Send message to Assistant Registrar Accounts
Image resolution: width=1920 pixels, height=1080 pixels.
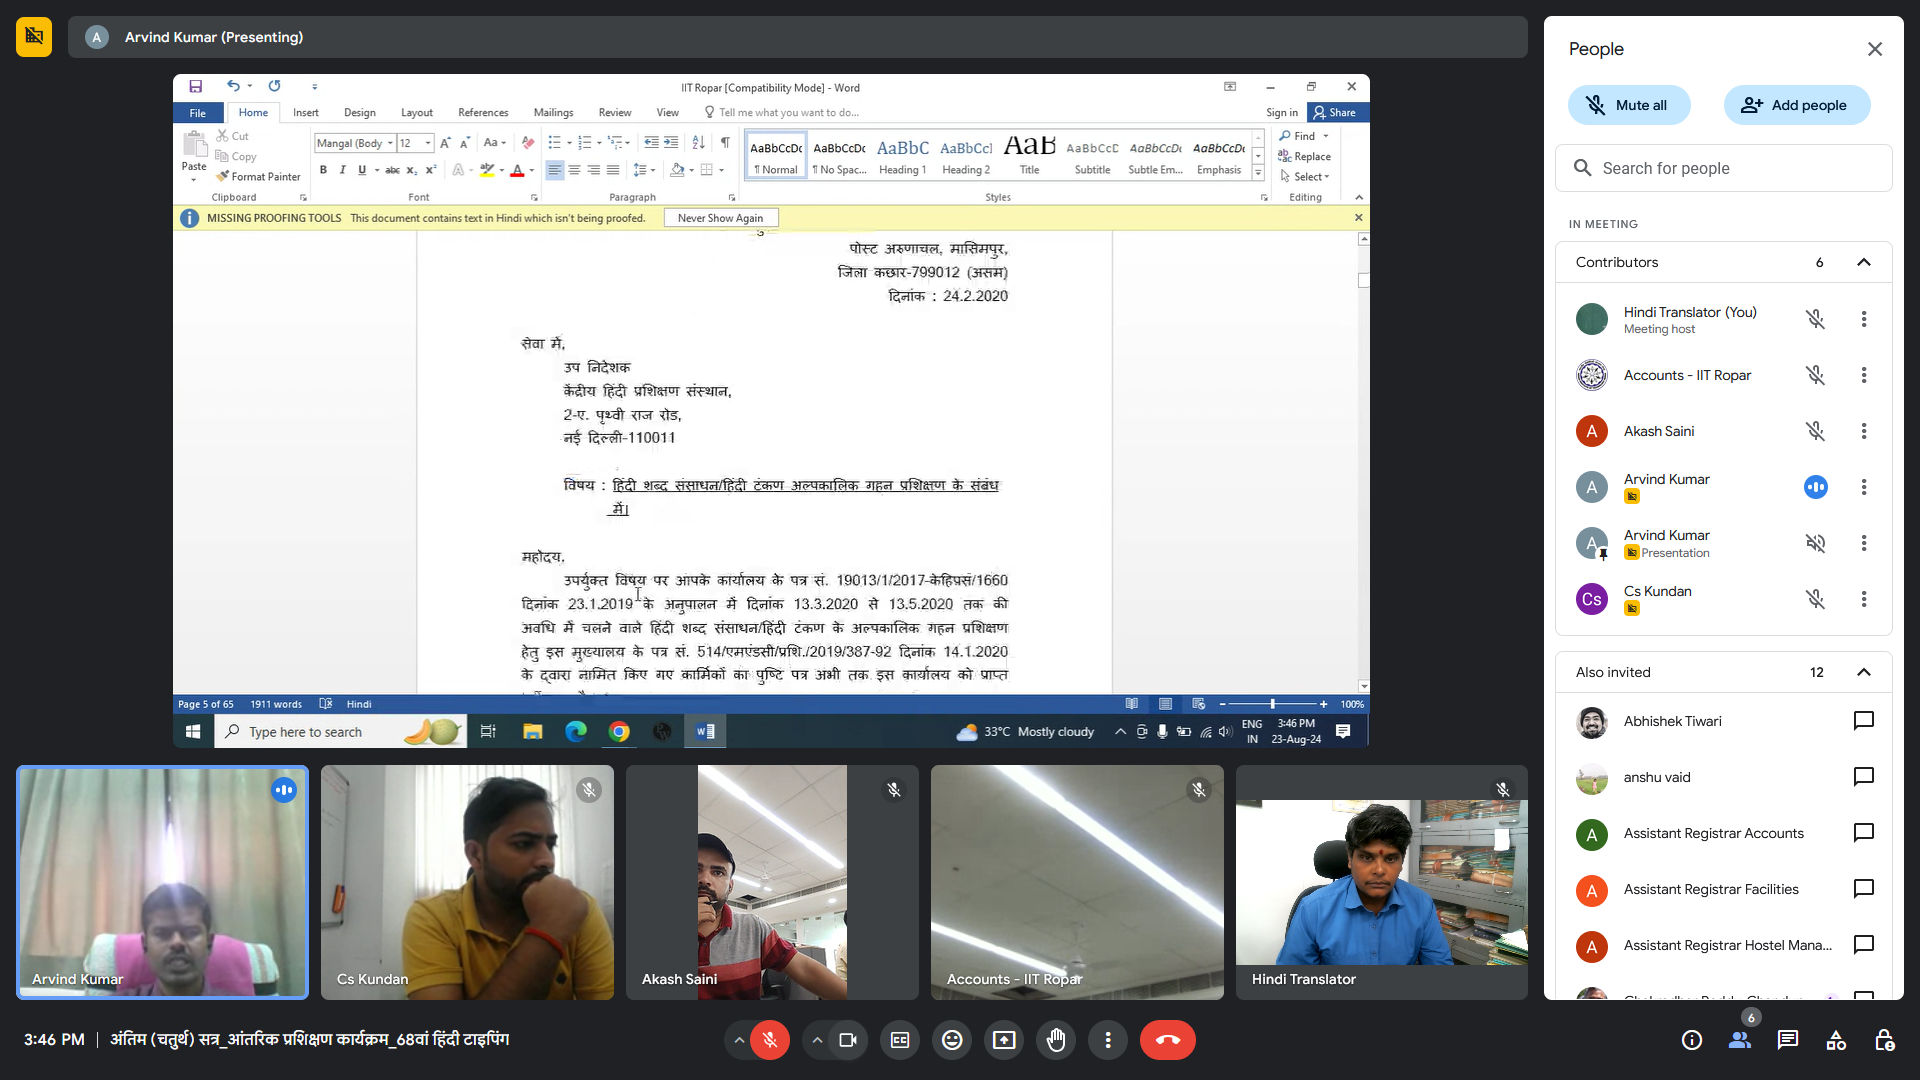click(1864, 833)
